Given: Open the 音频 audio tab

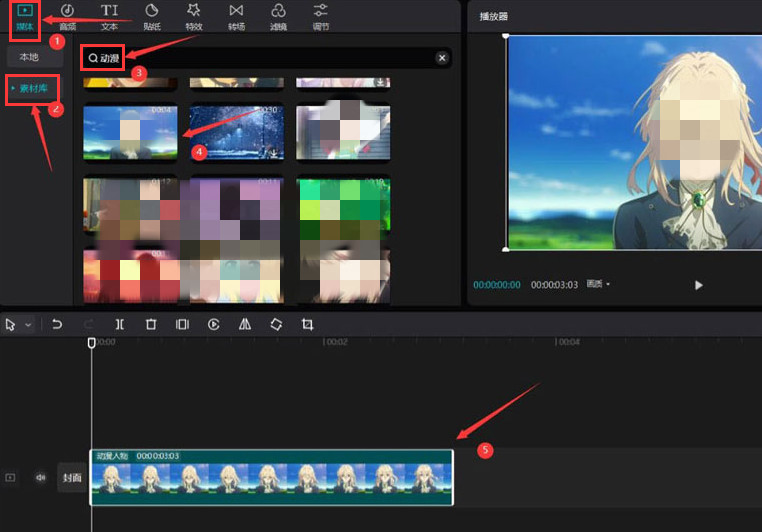Looking at the screenshot, I should pyautogui.click(x=68, y=17).
